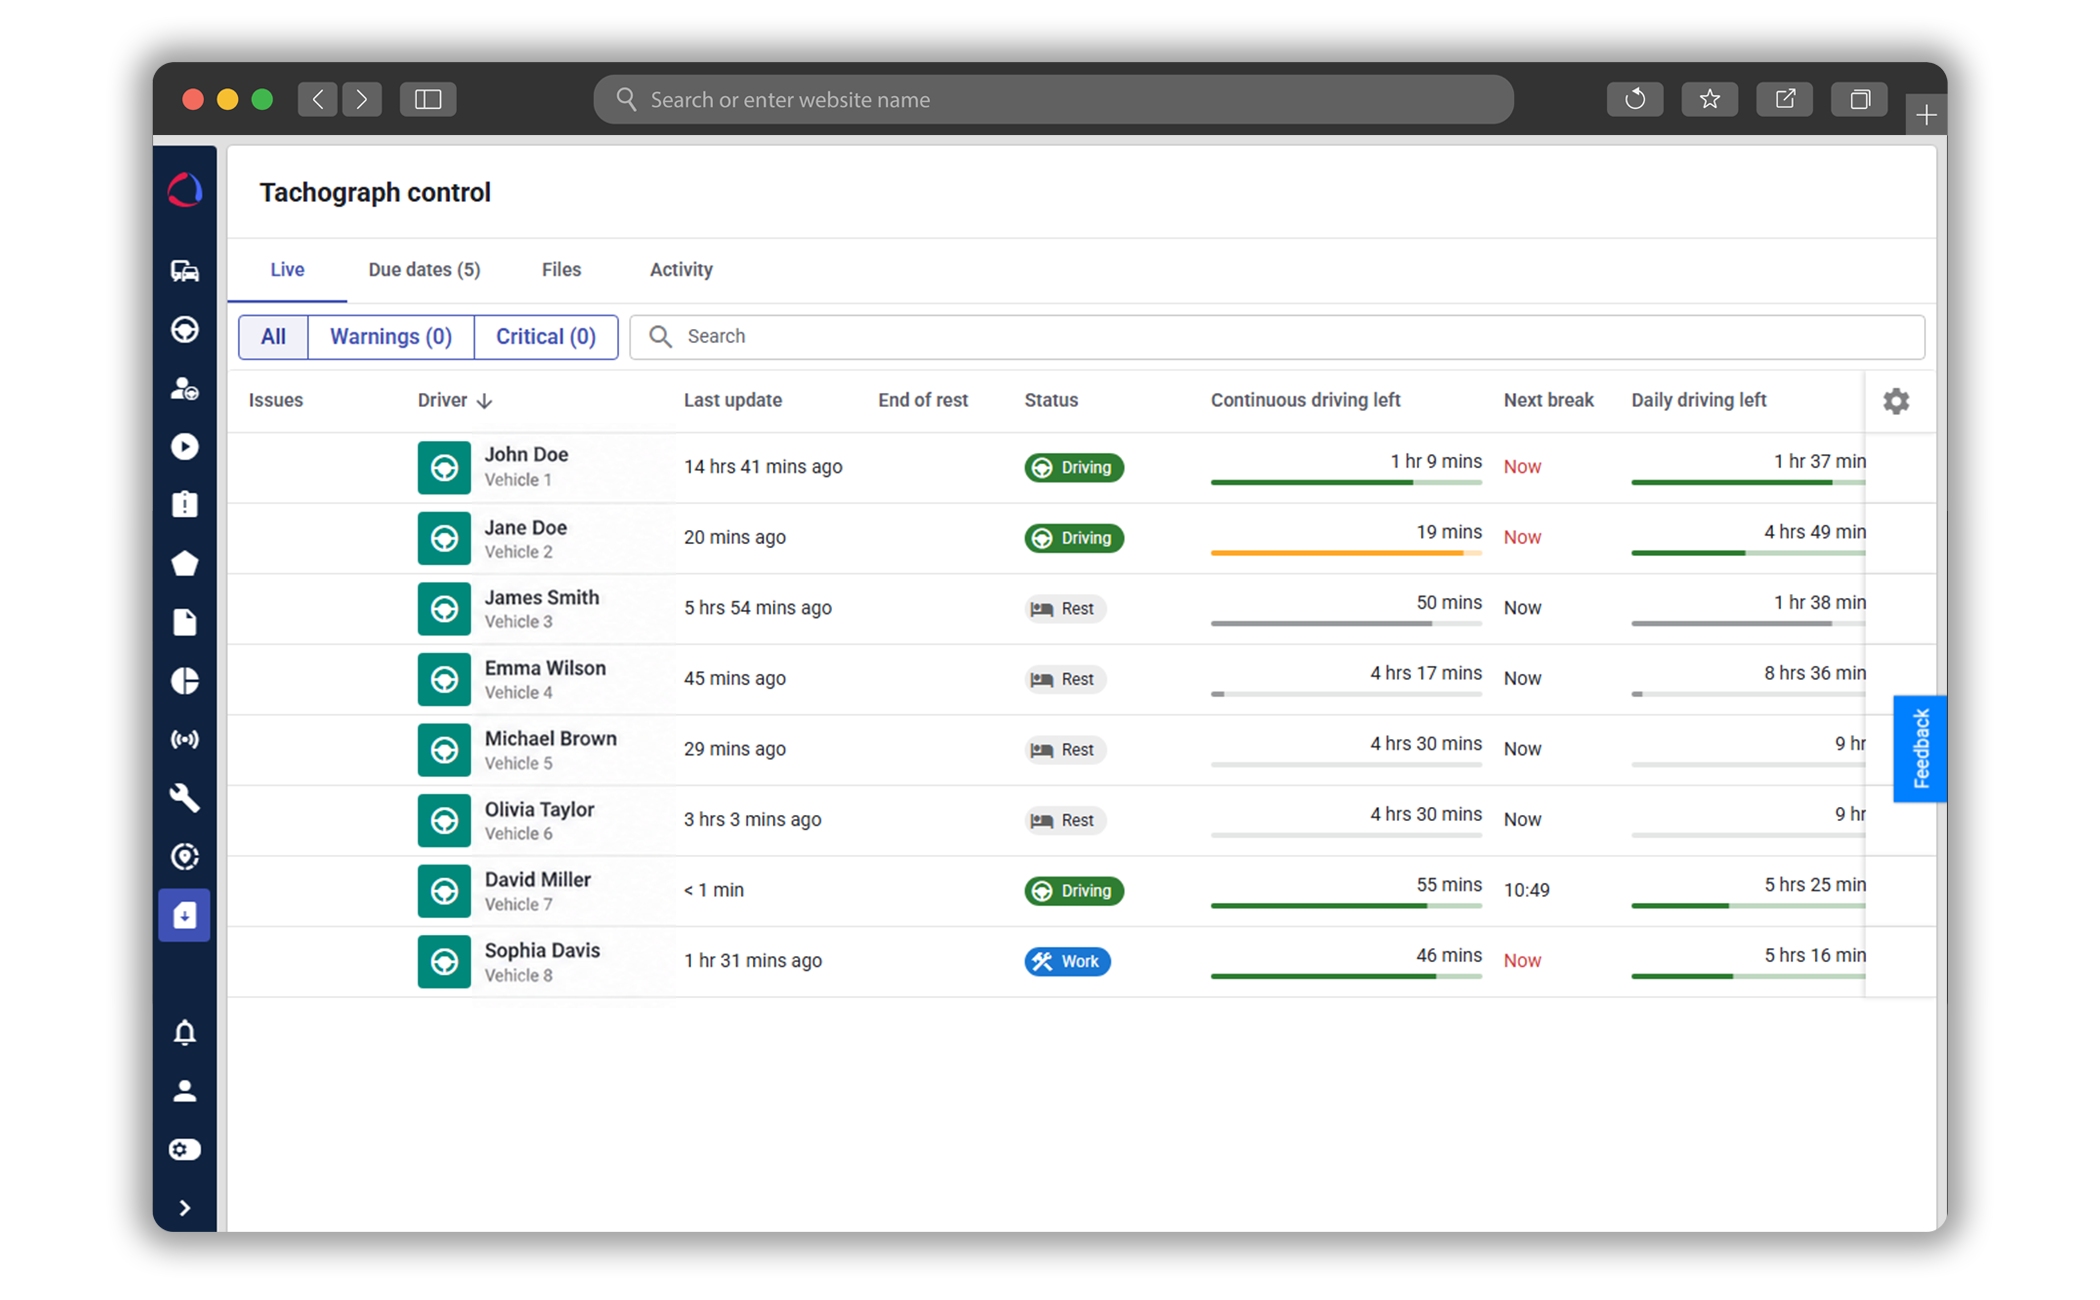Select the geofence pentagon sidebar icon
The image size is (2100, 1300).
point(185,563)
